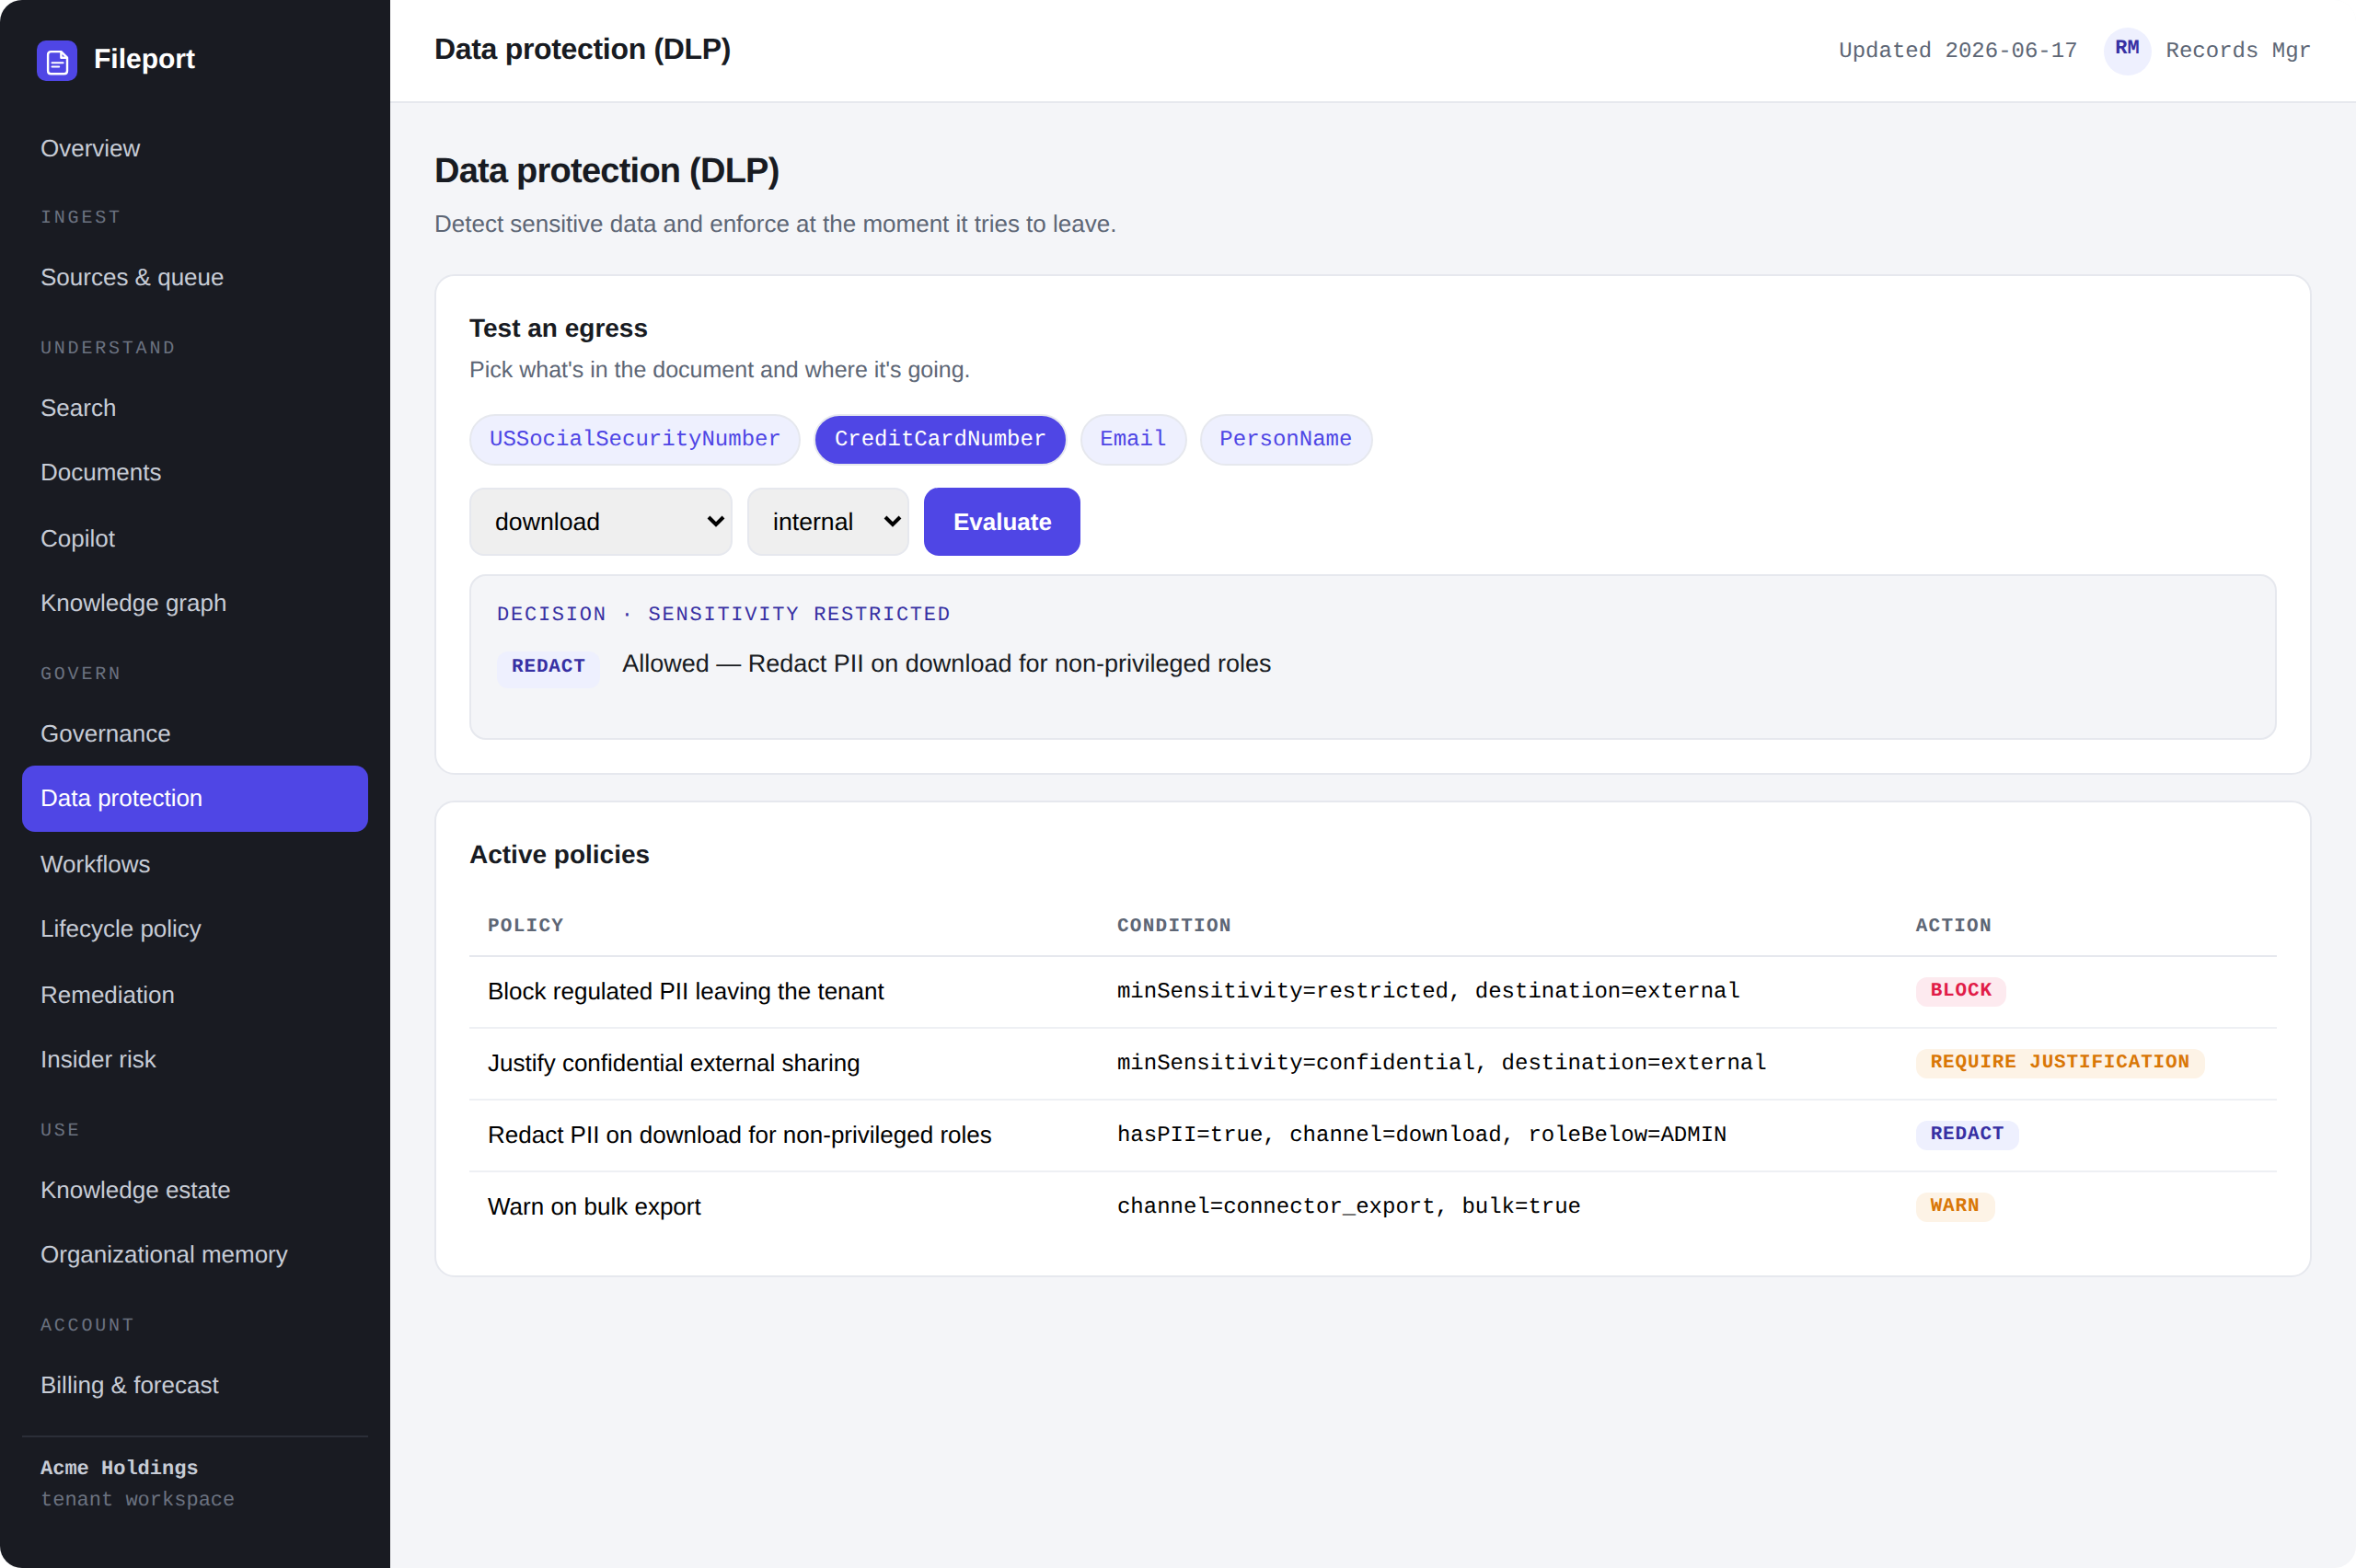Click 'Updated 2026-06-17' timestamp
Image resolution: width=2356 pixels, height=1568 pixels.
click(x=1957, y=51)
